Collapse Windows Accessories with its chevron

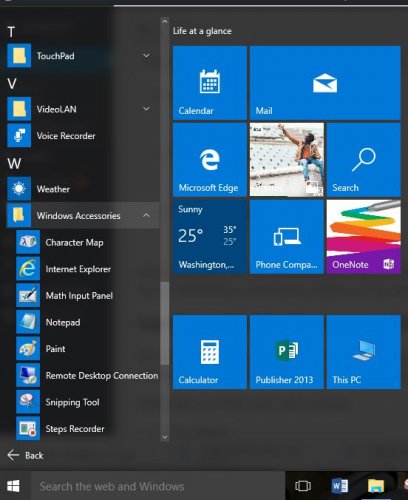pyautogui.click(x=146, y=215)
